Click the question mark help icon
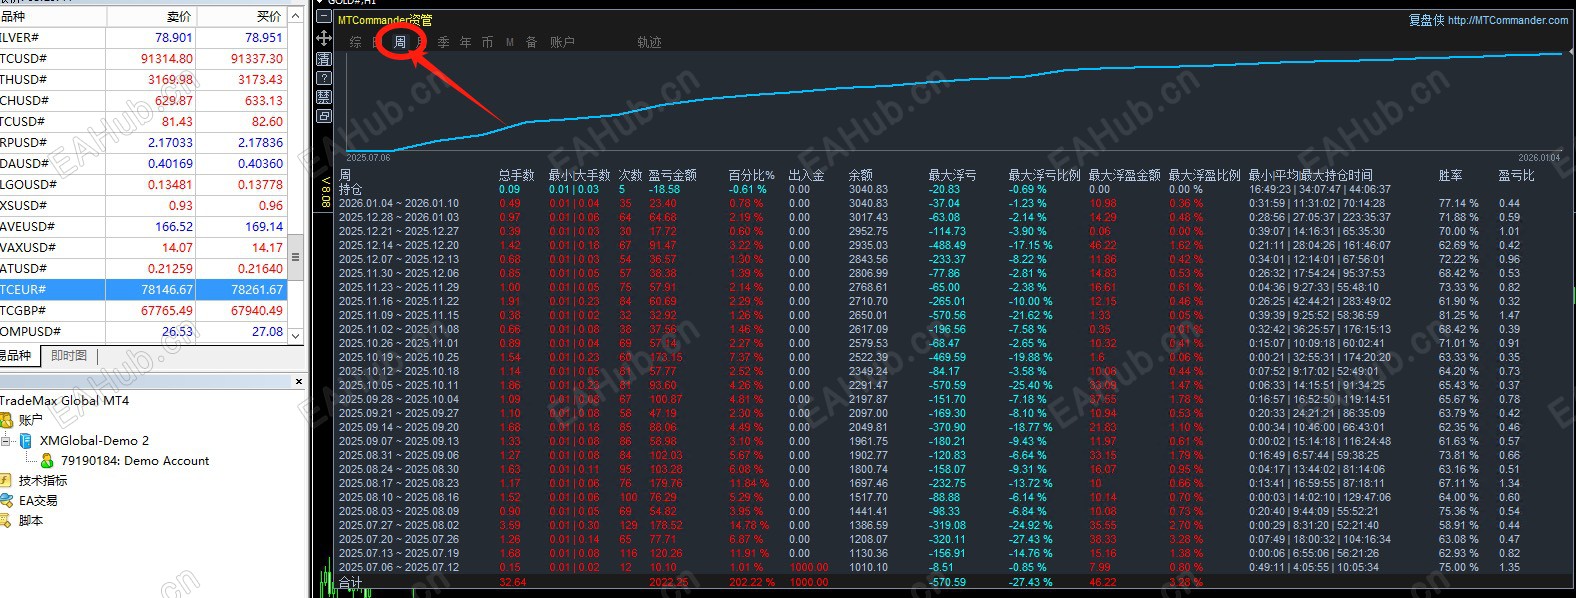This screenshot has height=598, width=1576. click(x=324, y=78)
